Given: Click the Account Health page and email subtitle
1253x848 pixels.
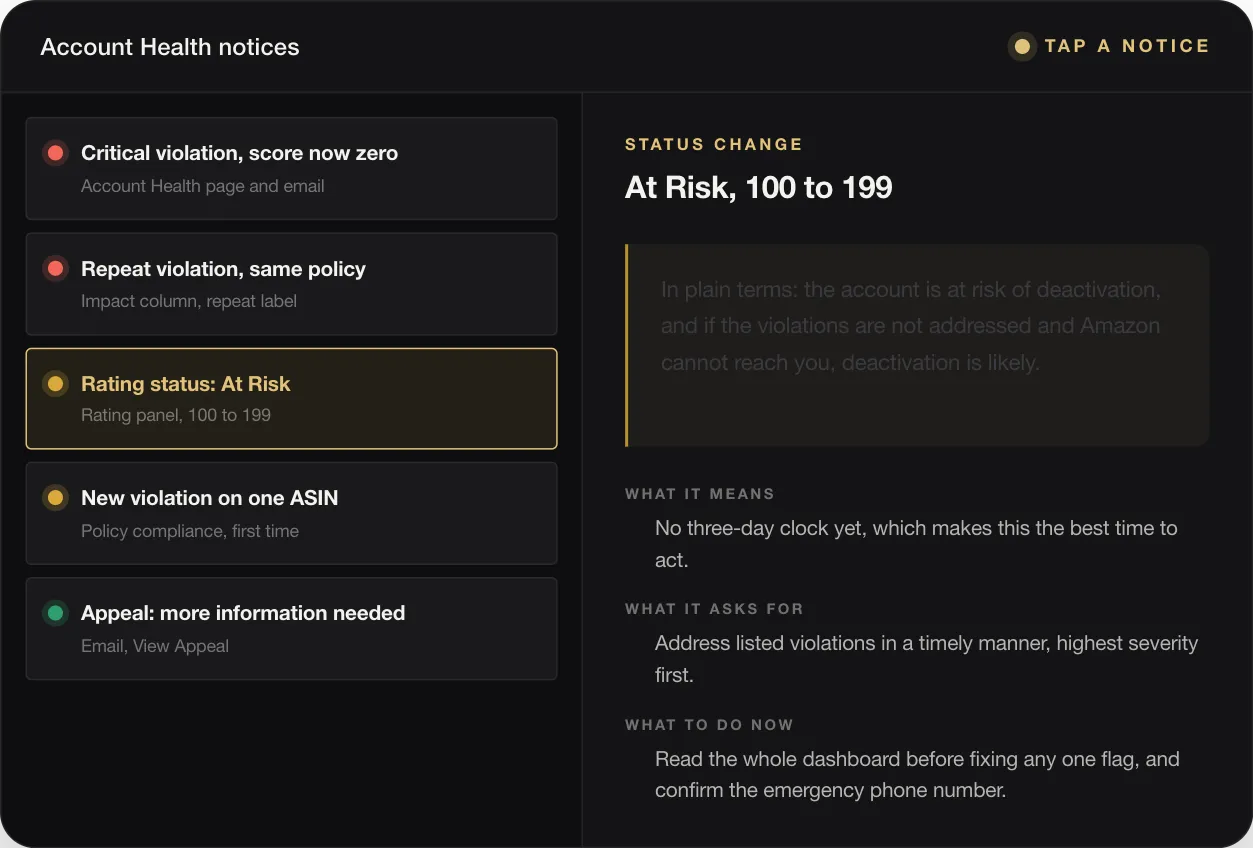Looking at the screenshot, I should click(203, 186).
